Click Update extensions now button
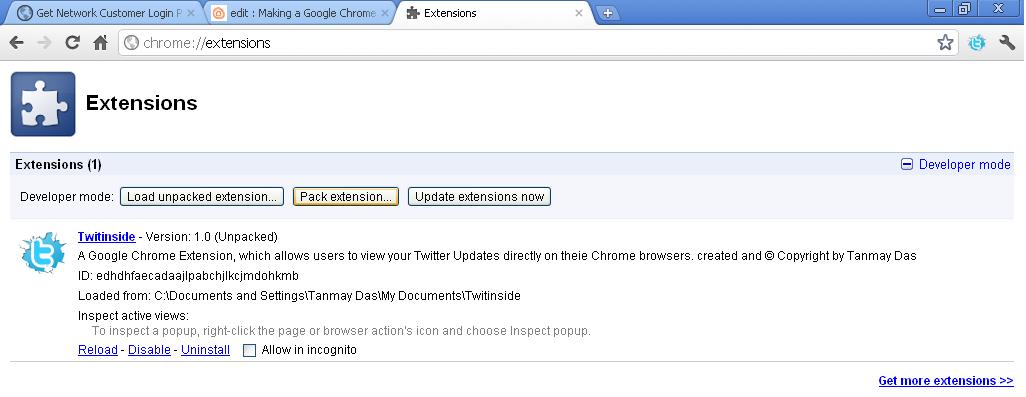Screen dimensions: 1026x397 click(x=479, y=197)
